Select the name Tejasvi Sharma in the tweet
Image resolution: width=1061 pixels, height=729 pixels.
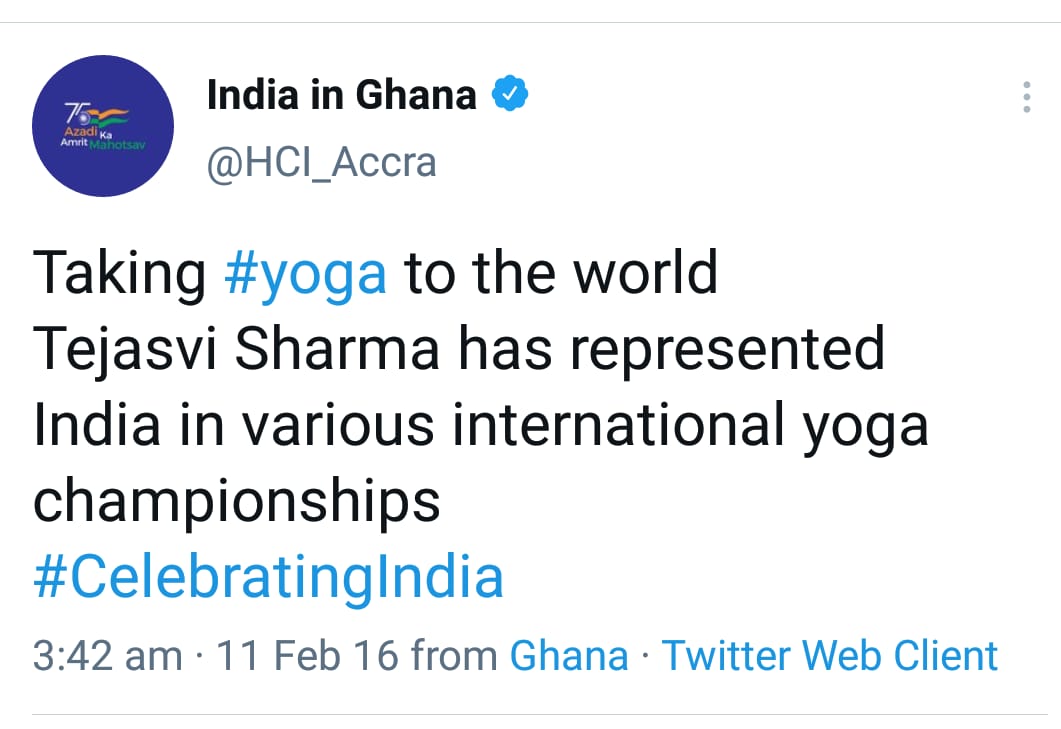236,350
